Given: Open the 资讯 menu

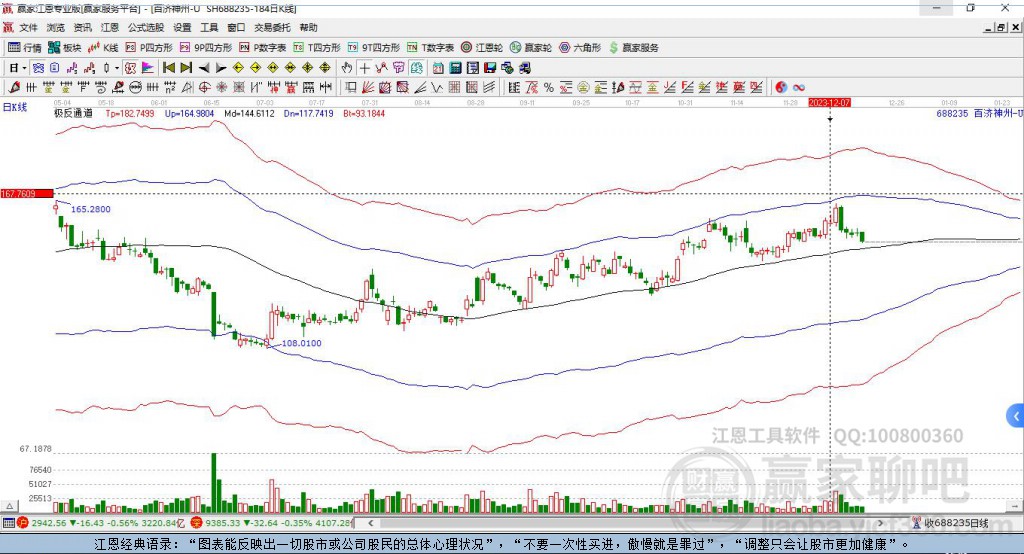Looking at the screenshot, I should (x=83, y=27).
